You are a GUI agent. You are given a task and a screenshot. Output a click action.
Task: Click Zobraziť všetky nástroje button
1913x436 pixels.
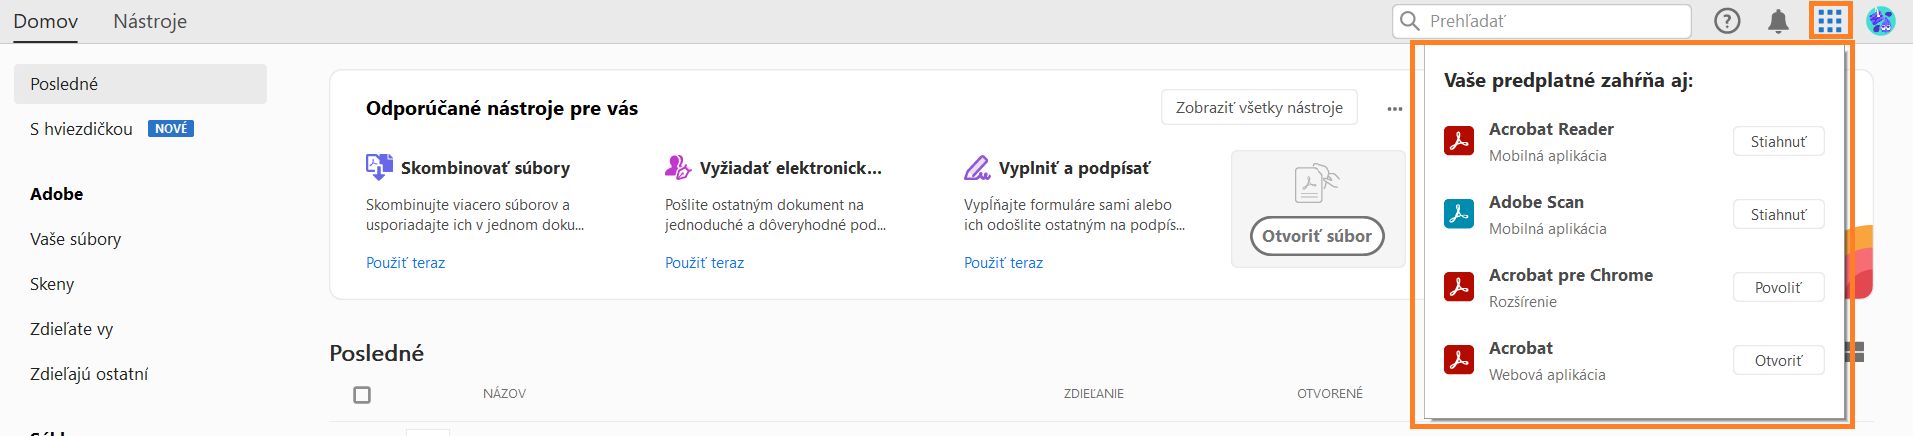1259,107
